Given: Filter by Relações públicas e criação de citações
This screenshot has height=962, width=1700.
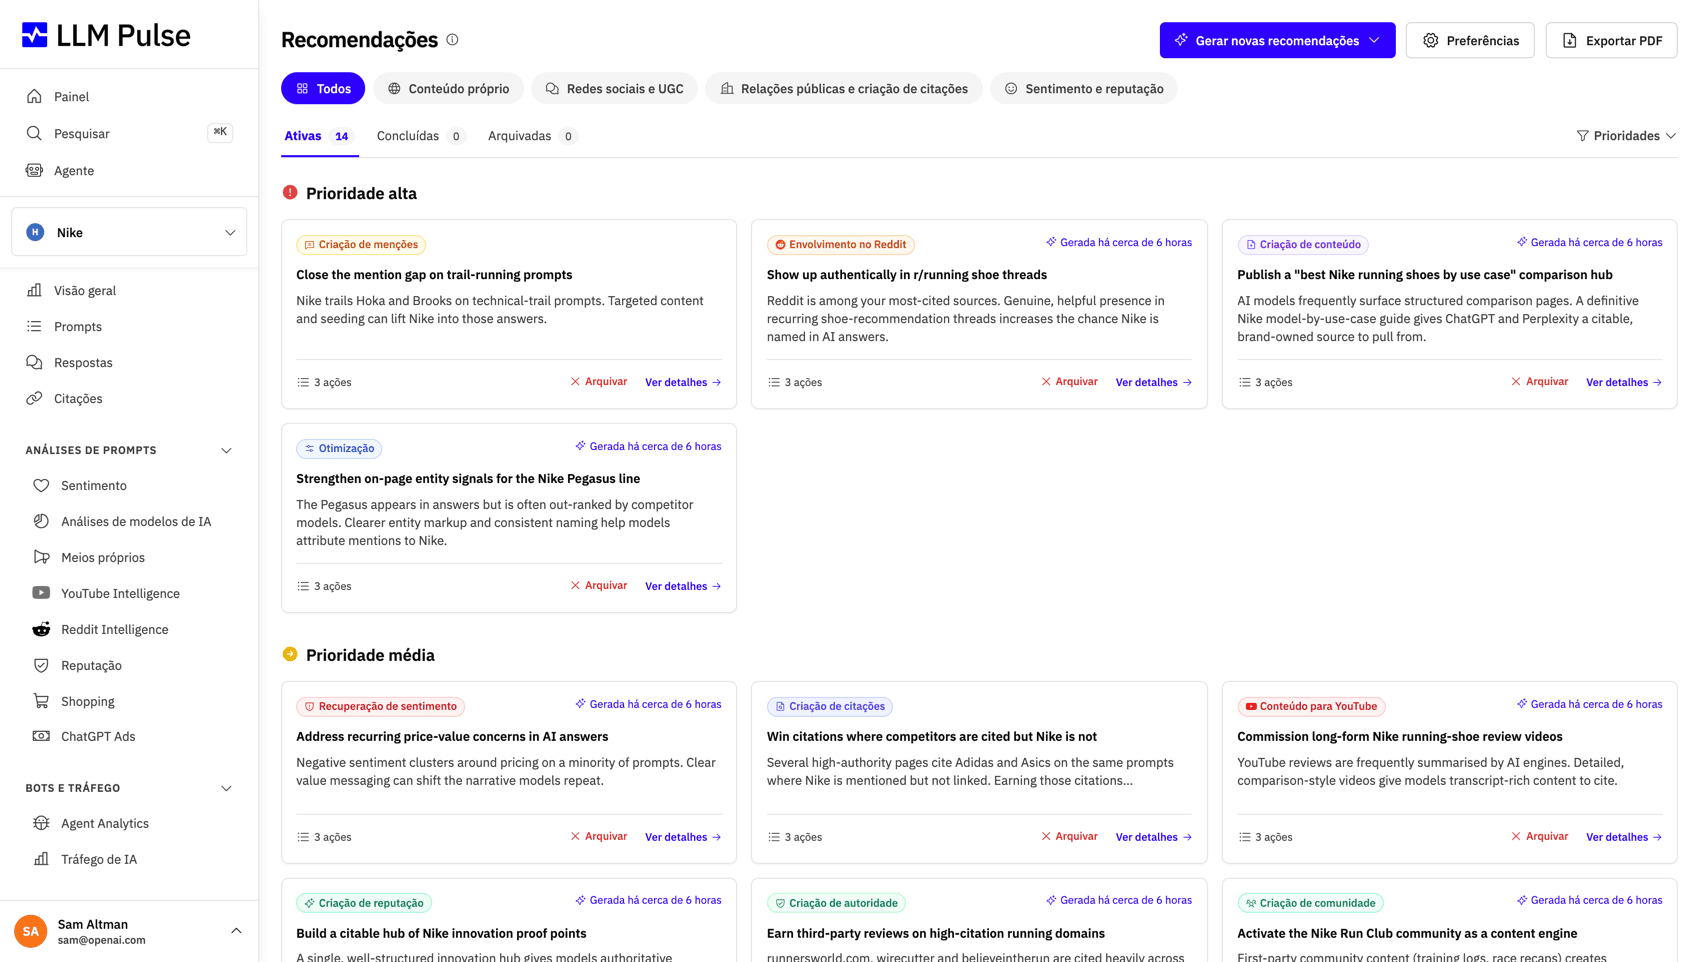Looking at the screenshot, I should coord(844,89).
